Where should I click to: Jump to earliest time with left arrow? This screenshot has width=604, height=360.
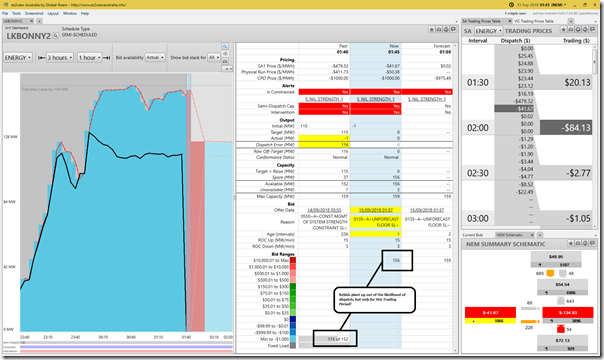[41, 58]
